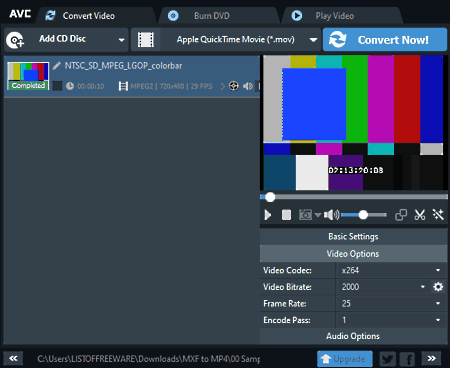This screenshot has width=450, height=368.
Task: Toggle the checkbox next to the file duration
Action: pos(57,86)
